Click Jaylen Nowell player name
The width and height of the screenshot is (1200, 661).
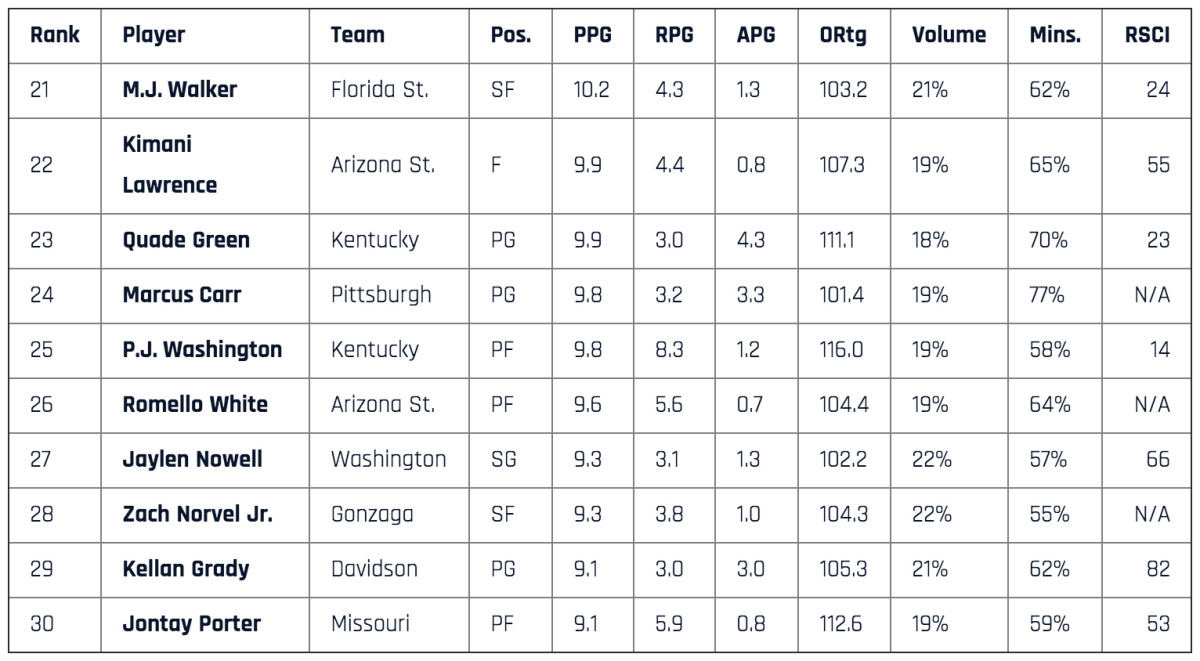tap(192, 460)
